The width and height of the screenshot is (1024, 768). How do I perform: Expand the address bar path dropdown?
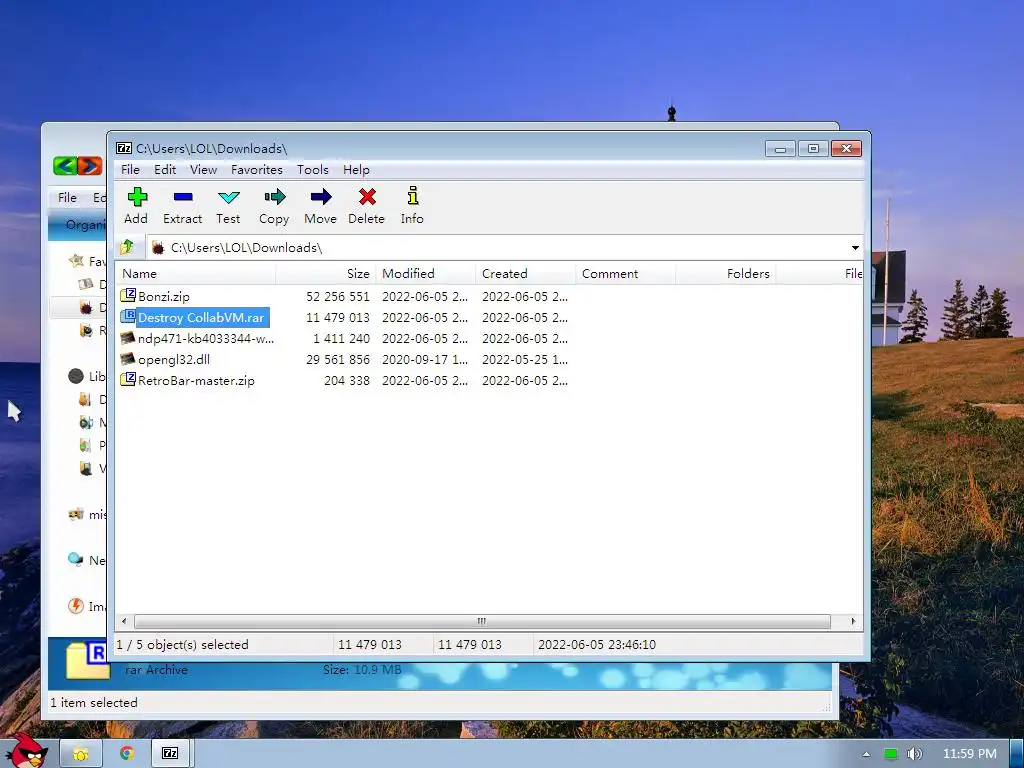855,248
